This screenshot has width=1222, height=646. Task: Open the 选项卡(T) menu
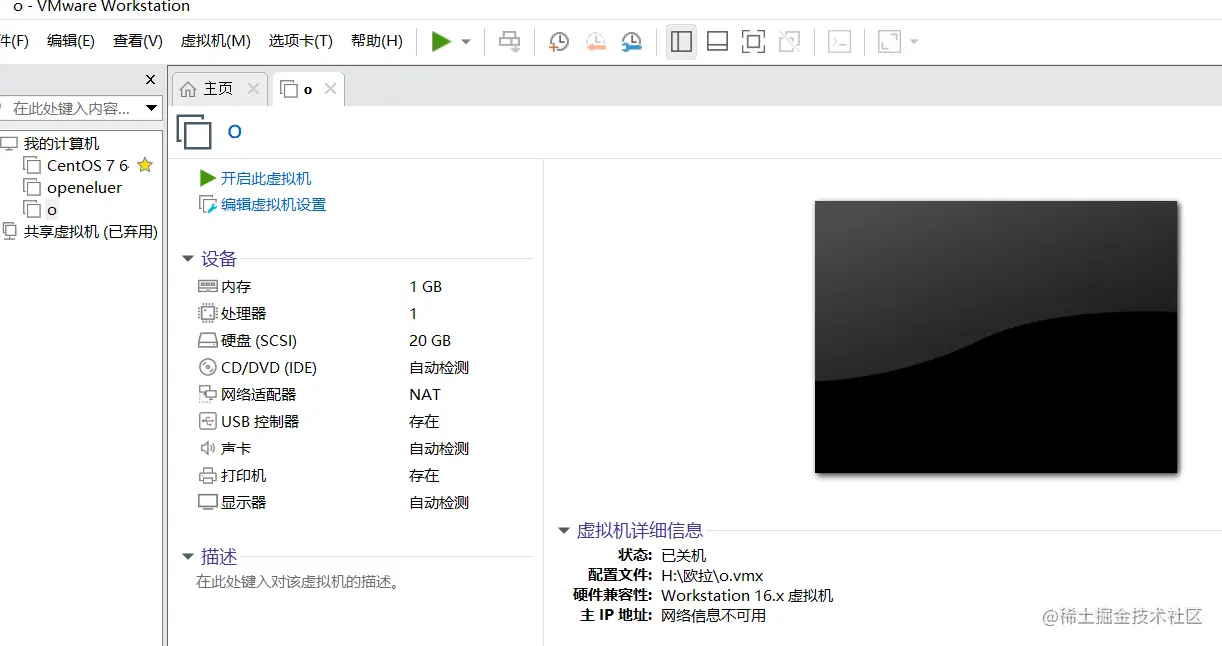tap(301, 41)
